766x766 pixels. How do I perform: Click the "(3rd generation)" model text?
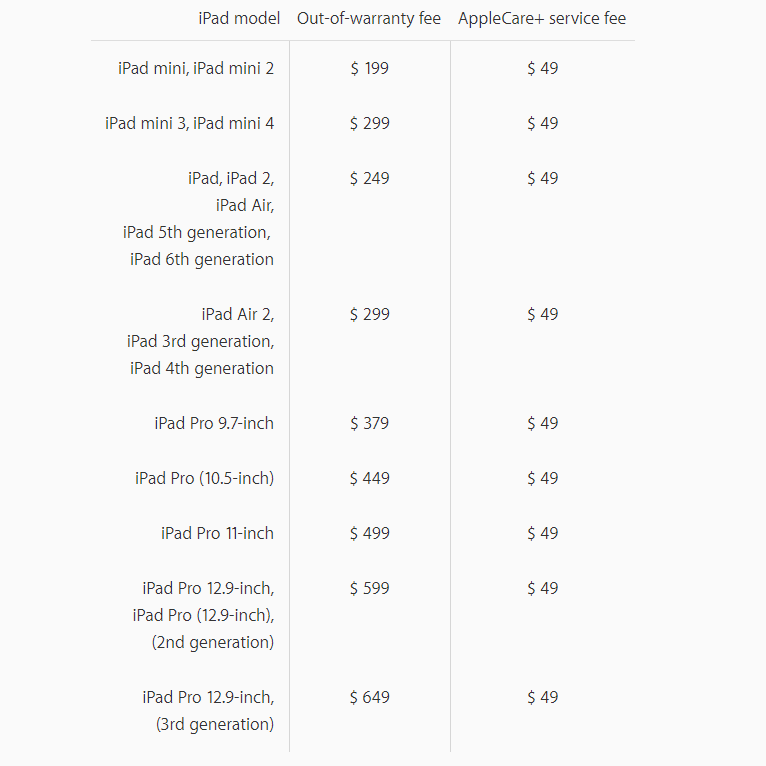pos(214,724)
